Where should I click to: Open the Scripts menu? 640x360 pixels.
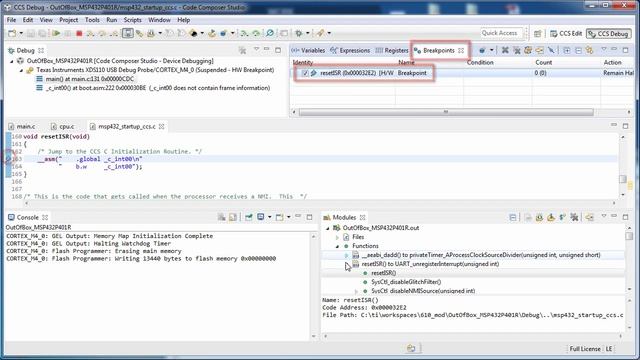tap(132, 20)
